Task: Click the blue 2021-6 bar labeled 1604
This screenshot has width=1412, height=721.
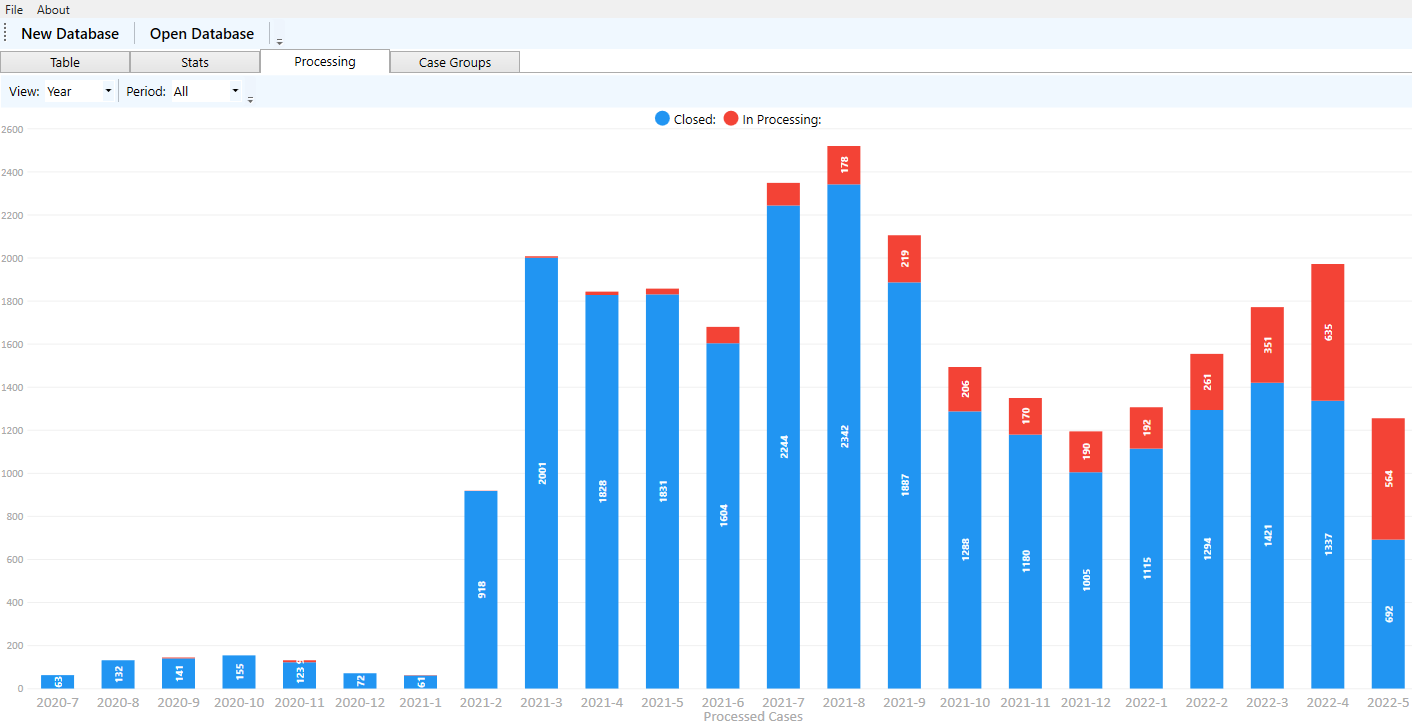Action: 723,516
